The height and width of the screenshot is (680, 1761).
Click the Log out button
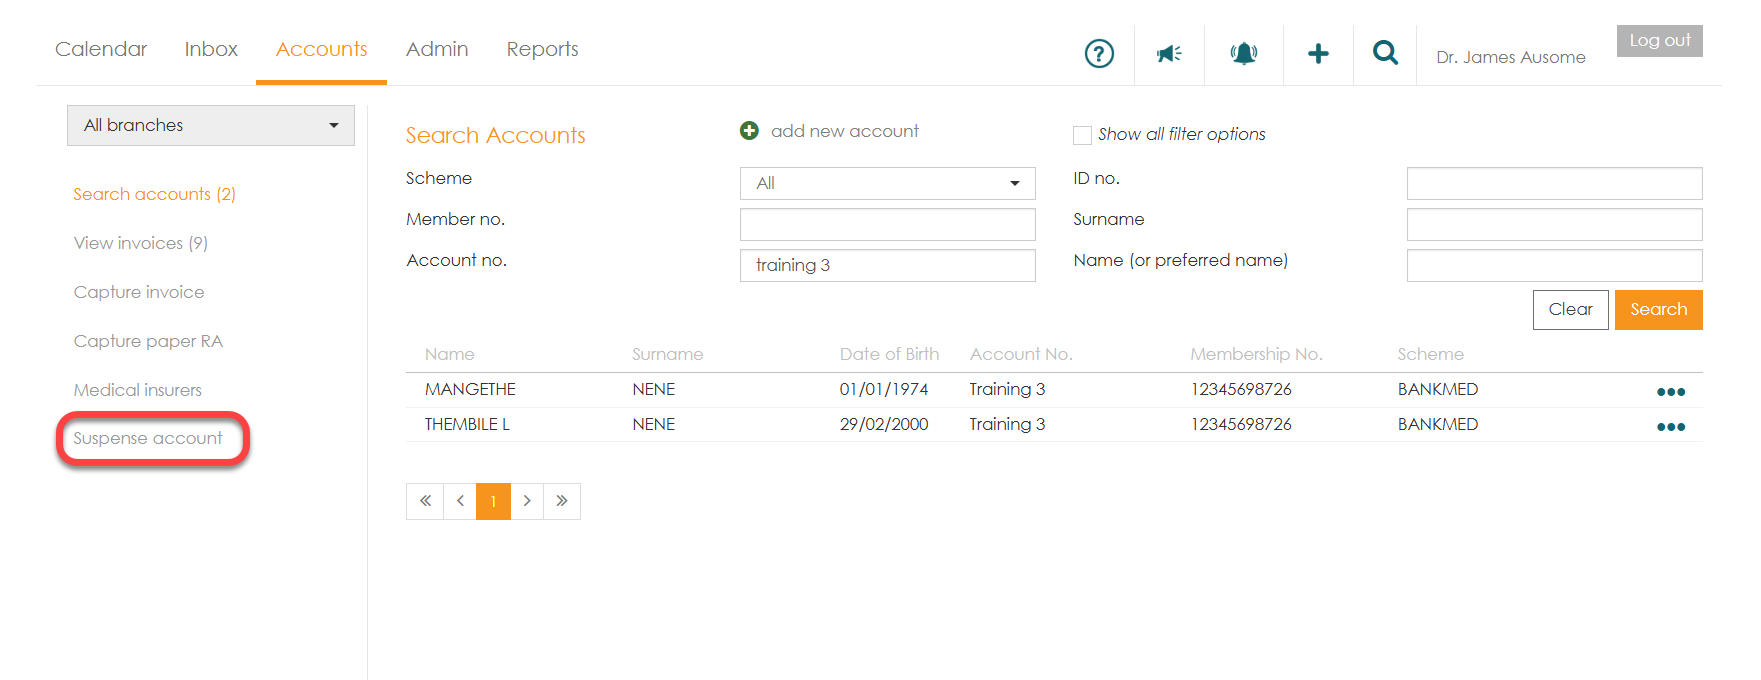pyautogui.click(x=1659, y=41)
